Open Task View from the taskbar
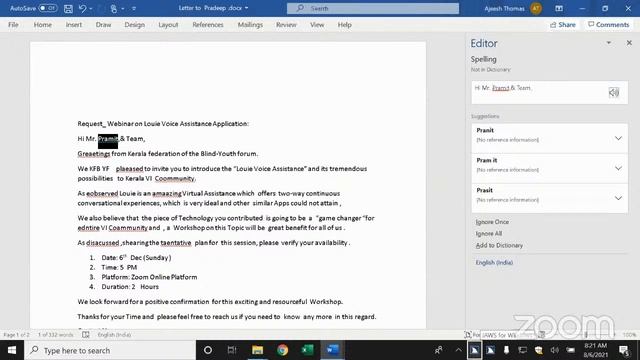 tap(232, 350)
